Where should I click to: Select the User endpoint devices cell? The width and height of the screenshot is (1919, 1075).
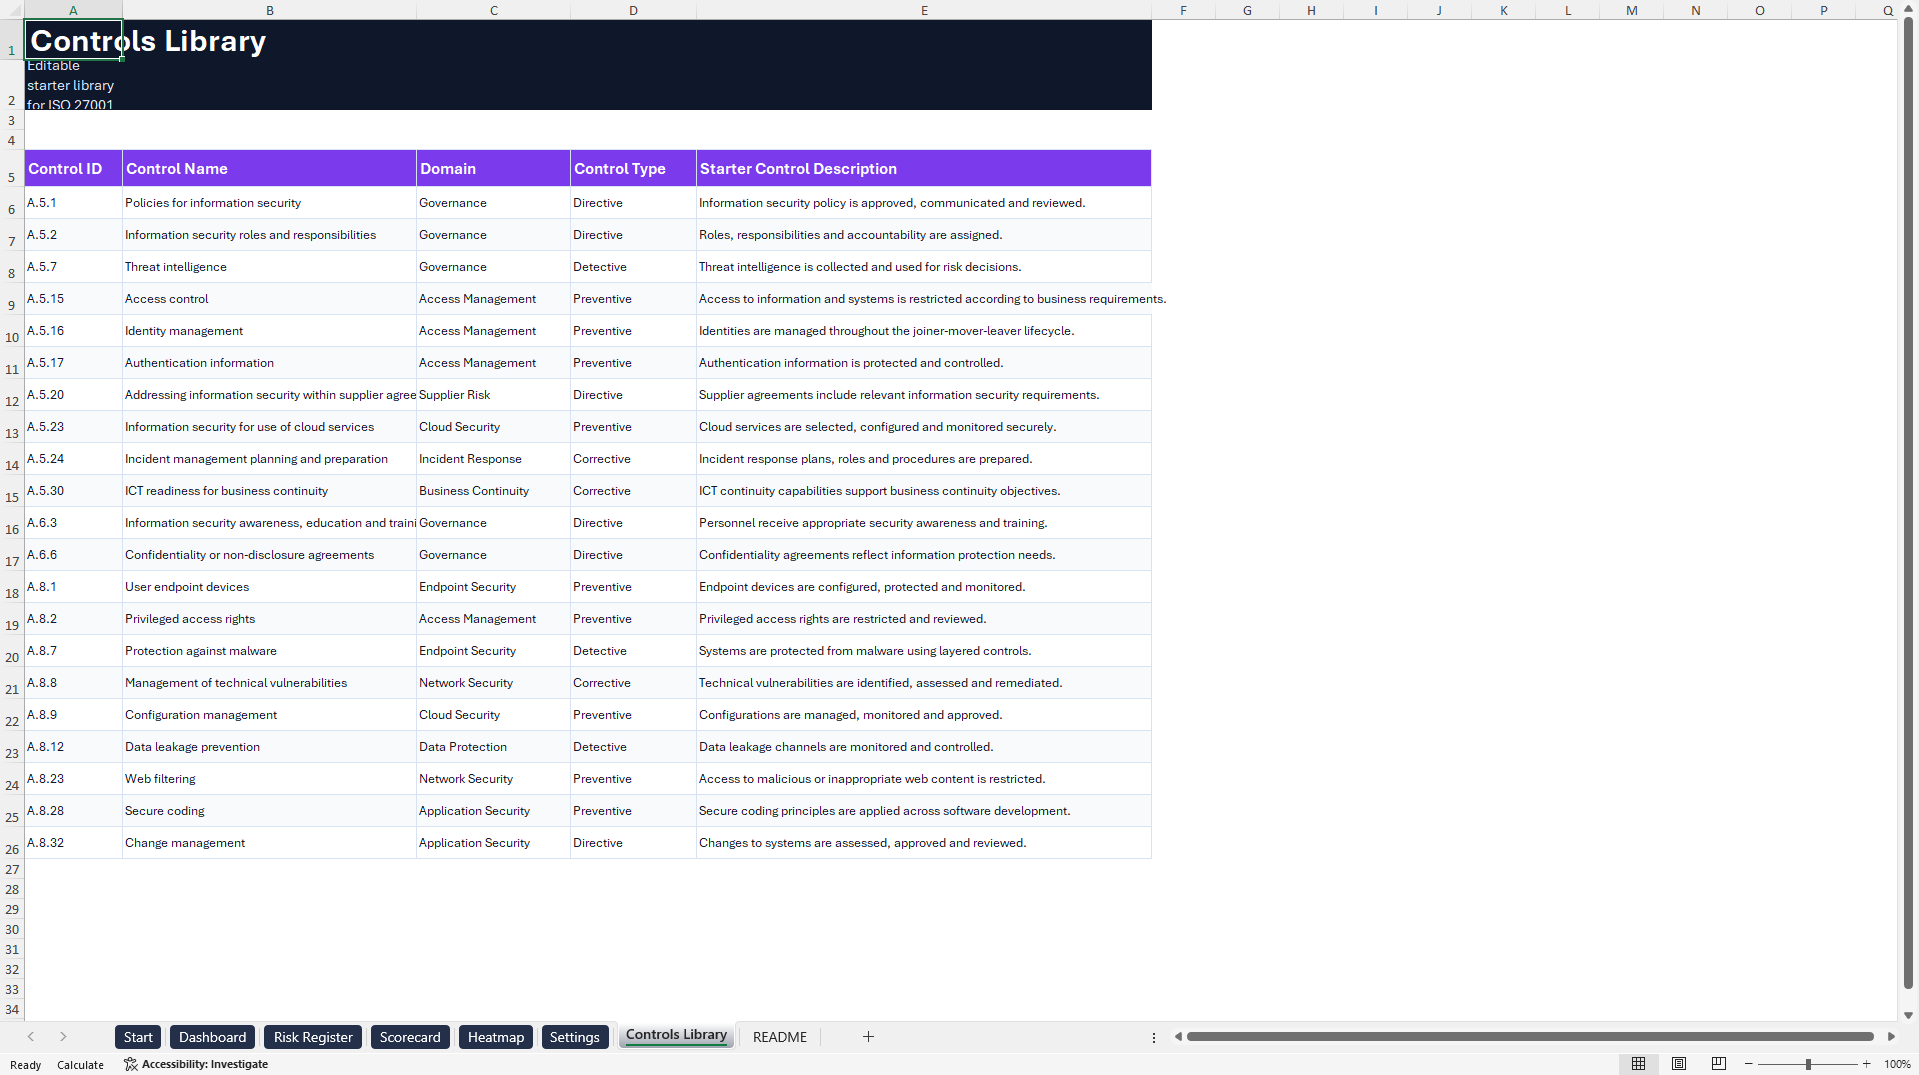[269, 587]
